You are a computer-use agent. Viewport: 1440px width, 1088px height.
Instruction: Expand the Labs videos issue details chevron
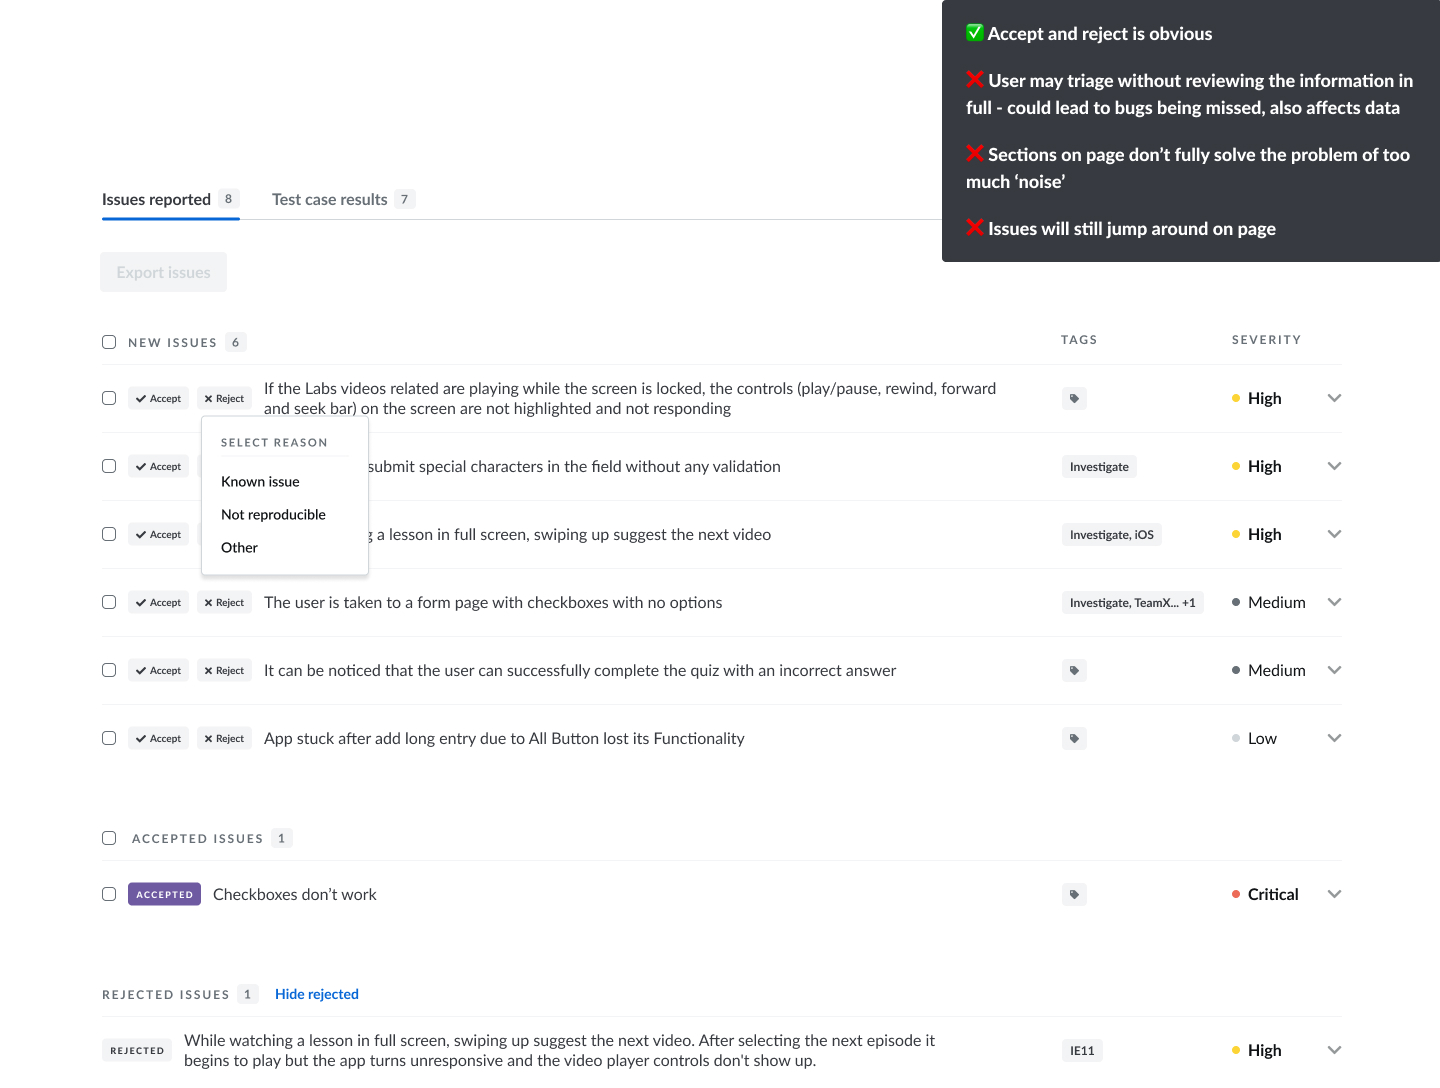click(x=1334, y=398)
